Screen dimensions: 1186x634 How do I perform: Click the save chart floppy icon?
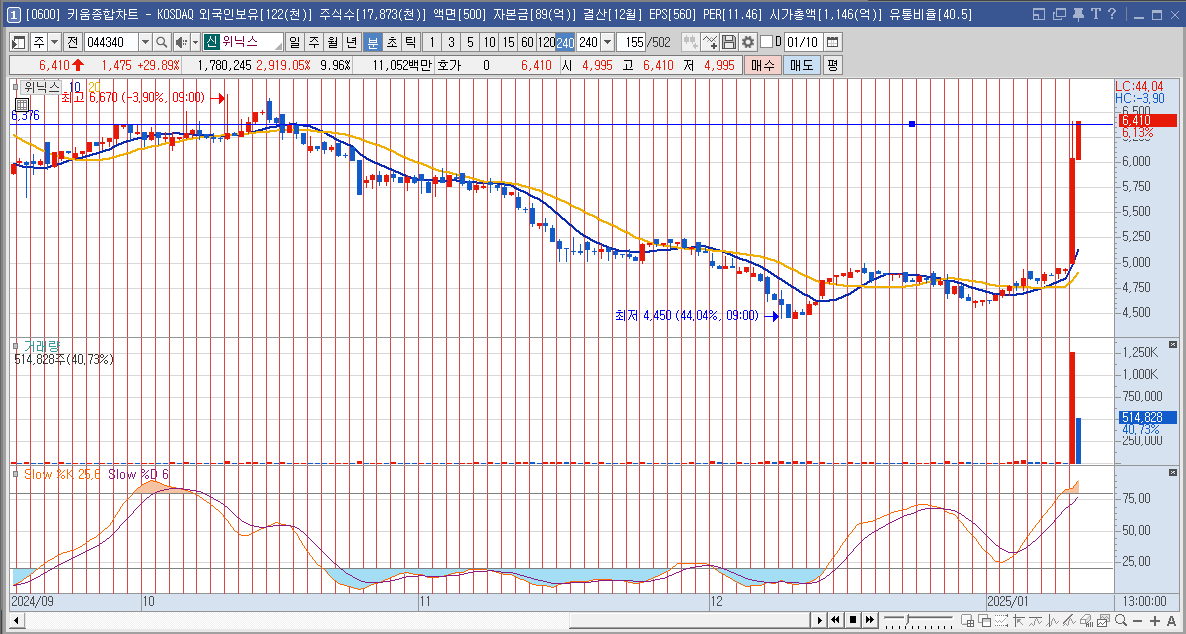[x=728, y=42]
